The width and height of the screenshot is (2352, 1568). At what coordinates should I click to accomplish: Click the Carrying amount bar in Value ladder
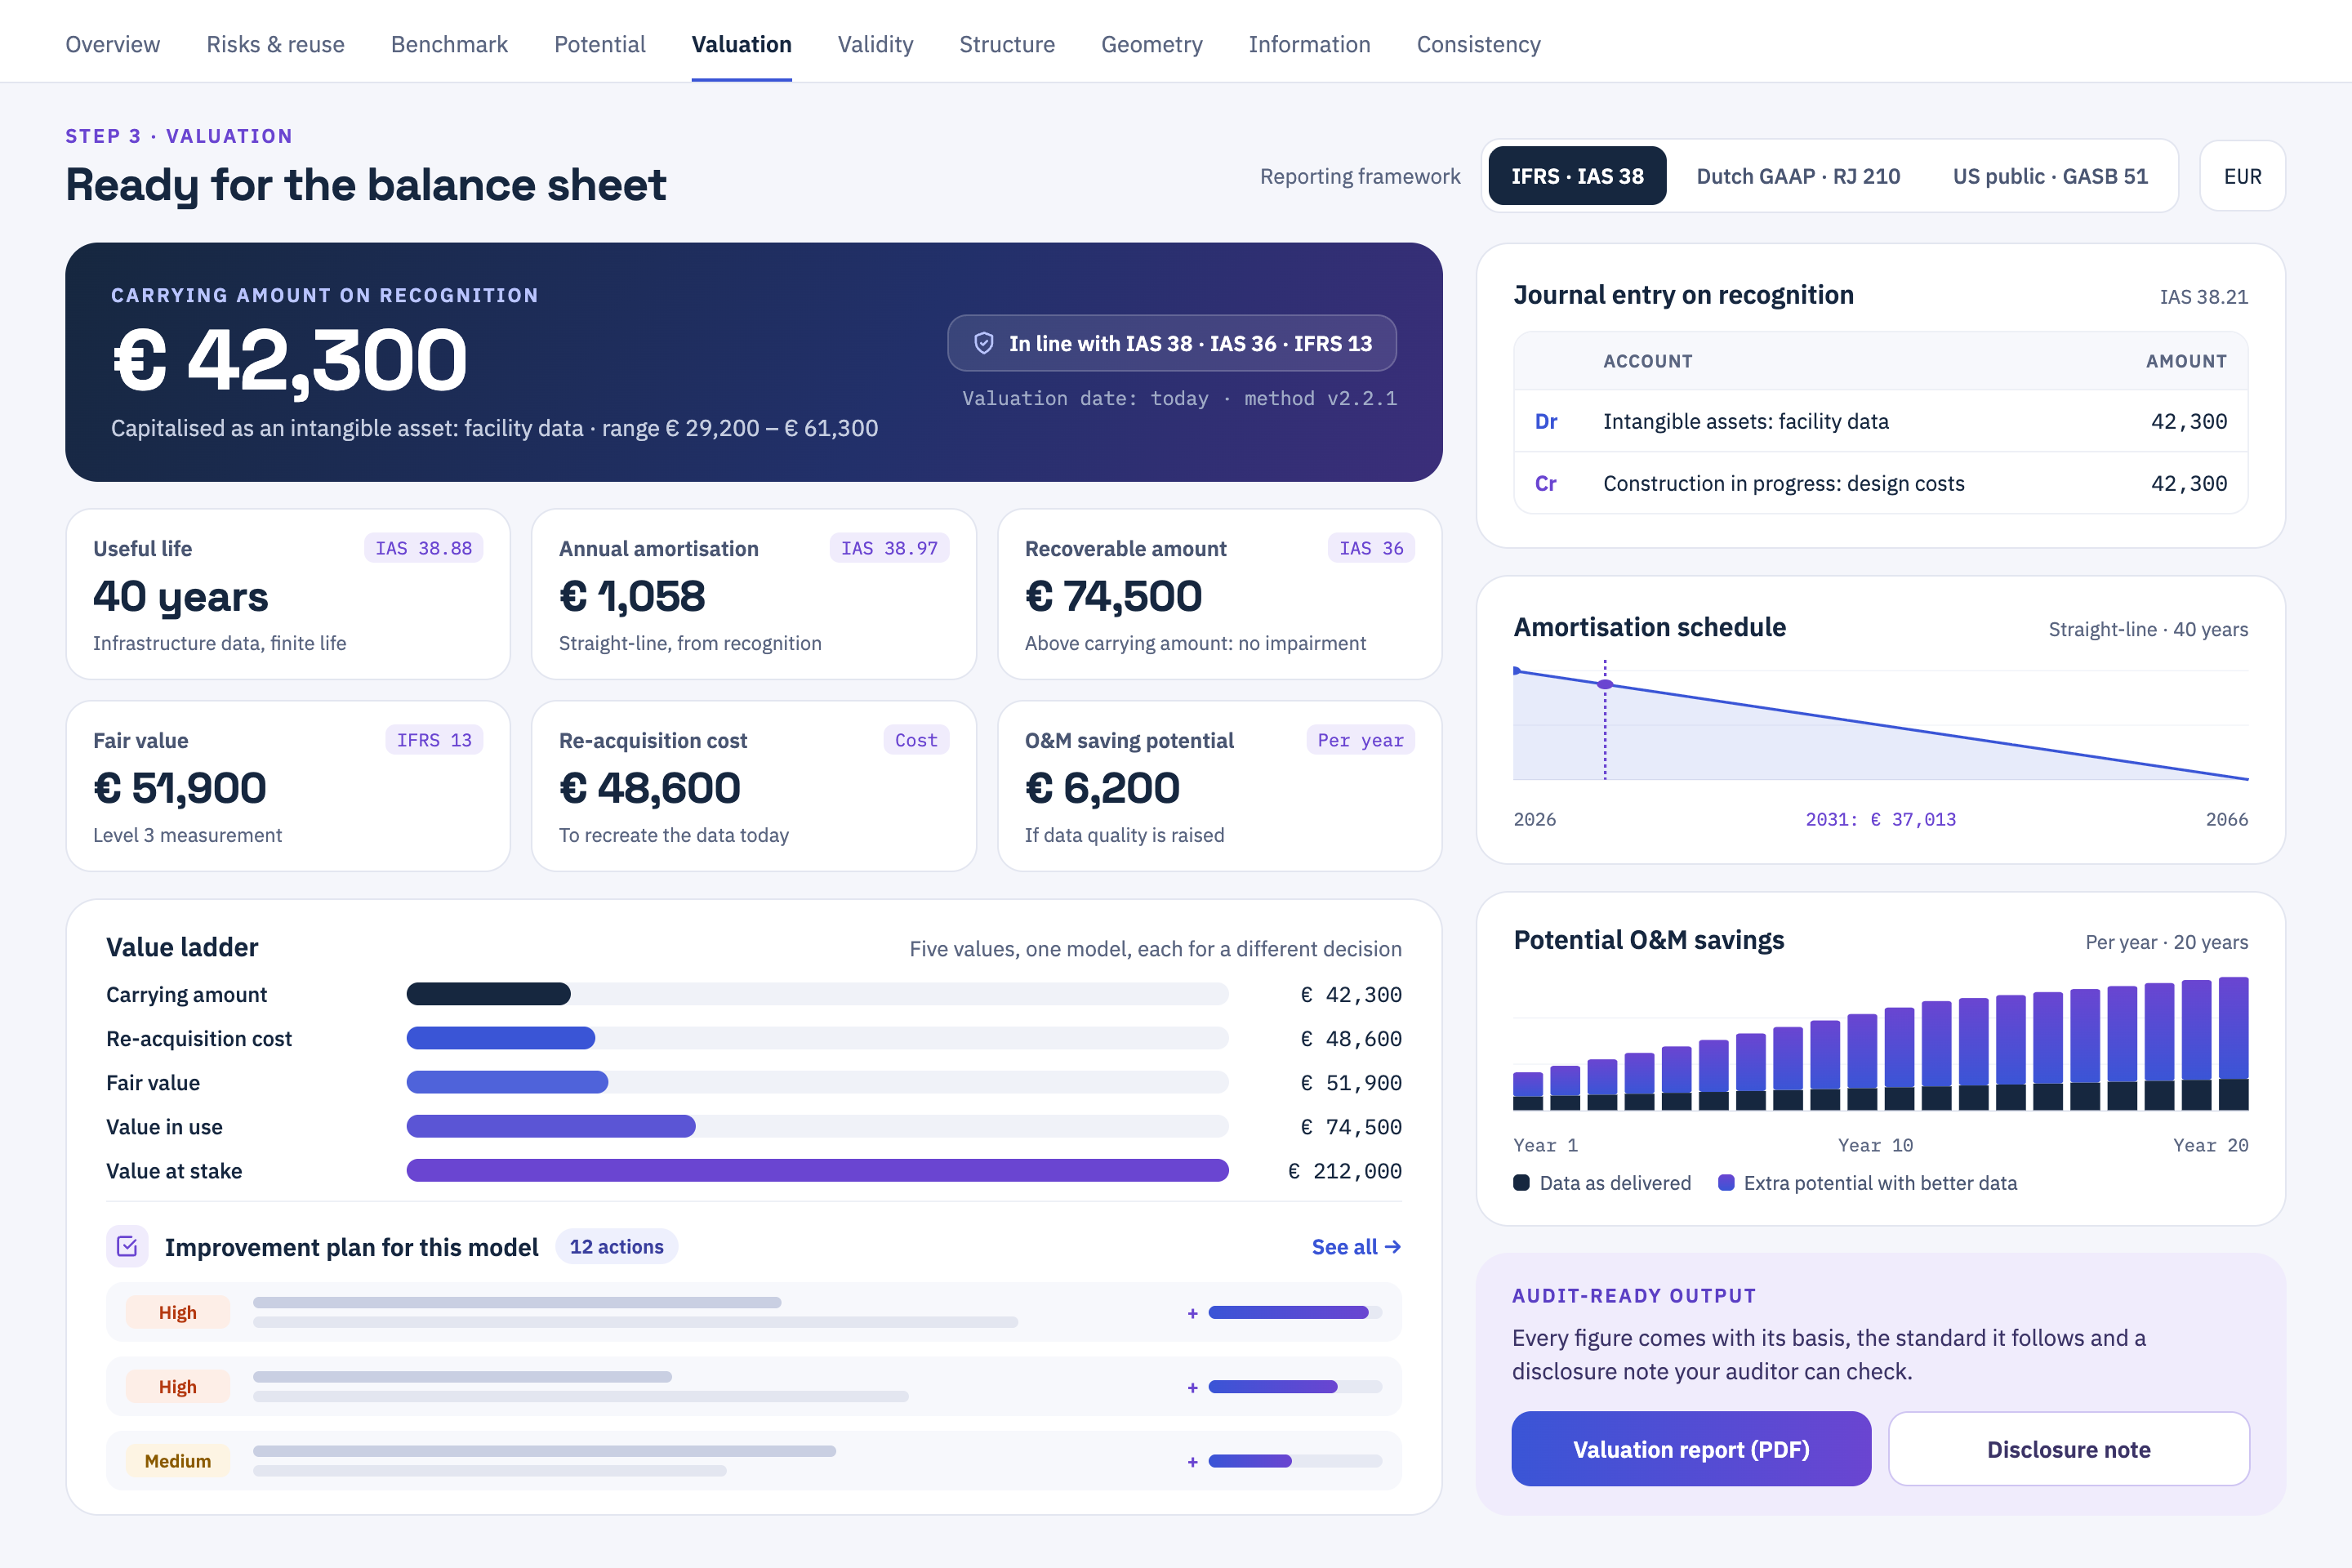click(488, 994)
